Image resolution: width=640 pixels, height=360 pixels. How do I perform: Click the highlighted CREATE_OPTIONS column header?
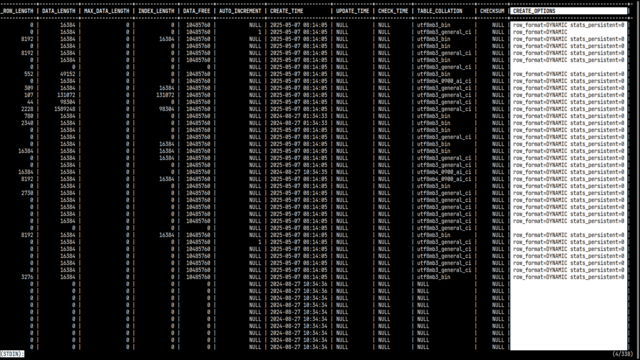pos(568,11)
